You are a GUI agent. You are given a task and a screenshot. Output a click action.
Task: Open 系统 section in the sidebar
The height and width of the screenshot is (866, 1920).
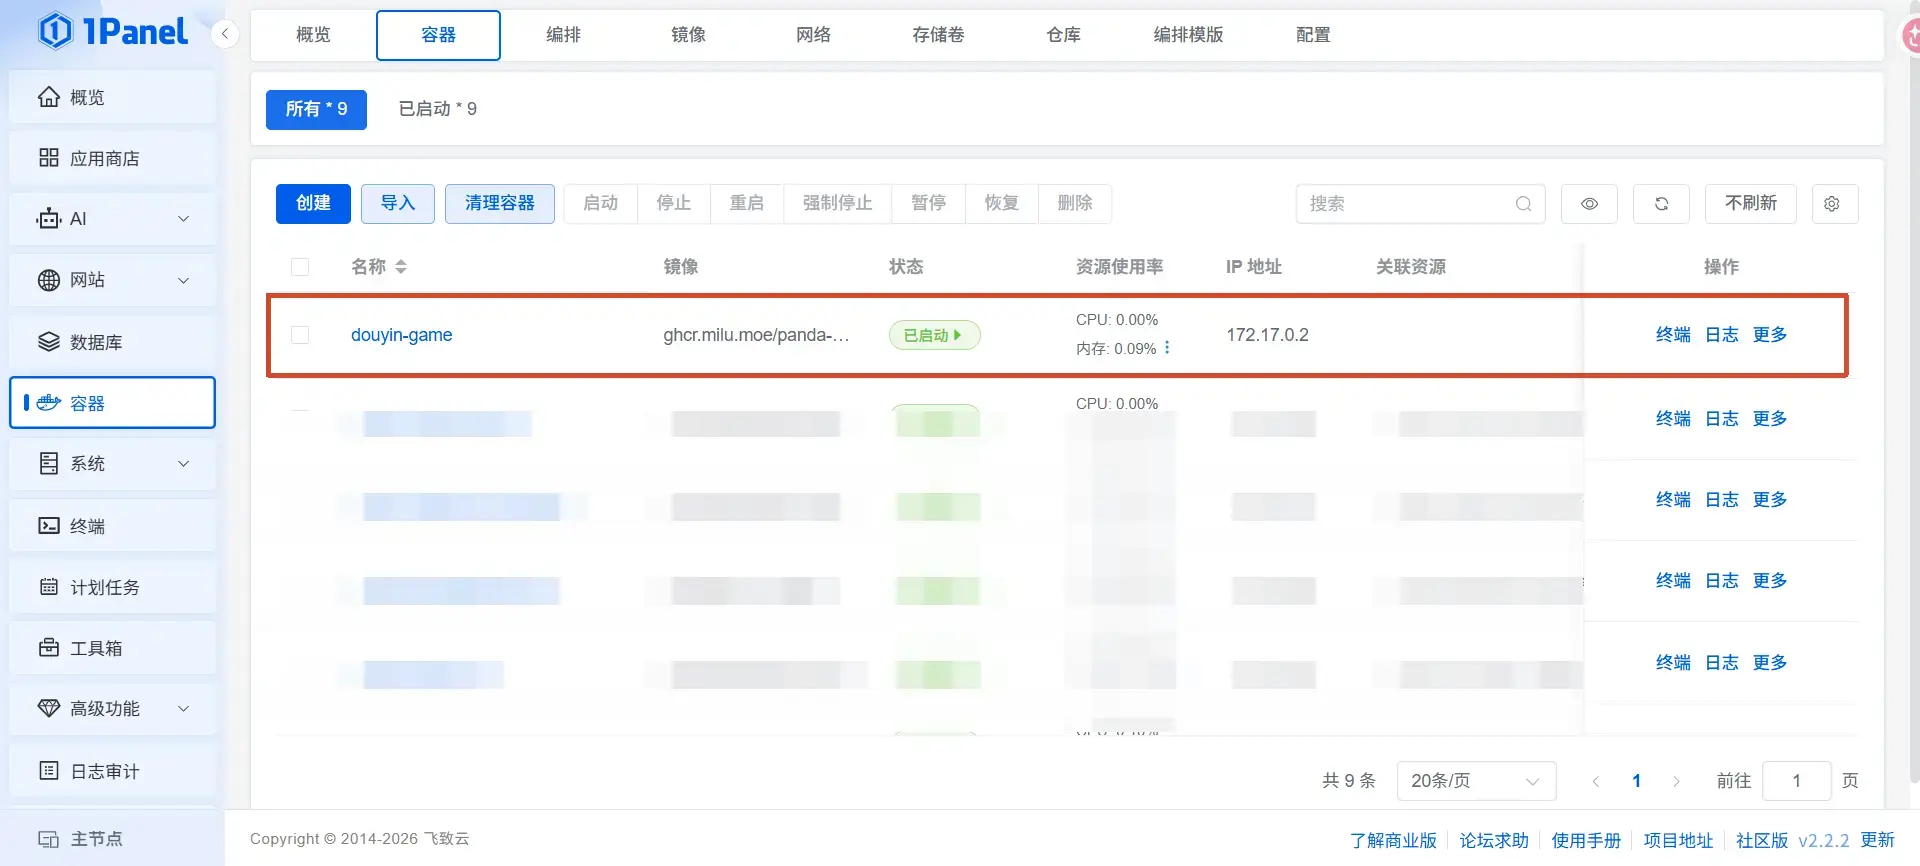(112, 464)
